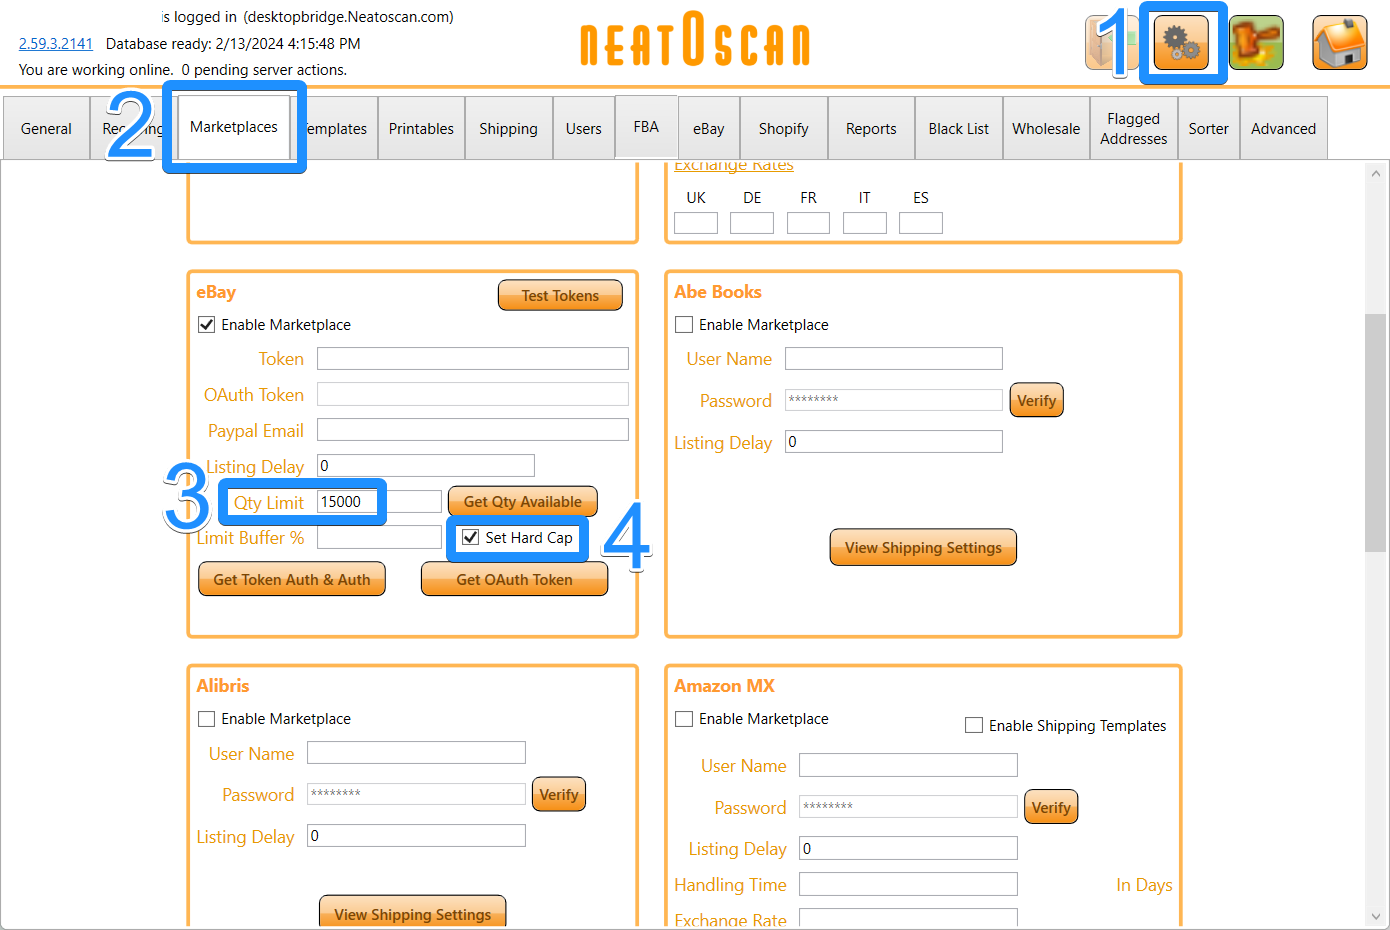Screen dimensions: 1390x930
Task: Toggle eBay Enable Marketplace checkbox
Action: click(x=207, y=324)
